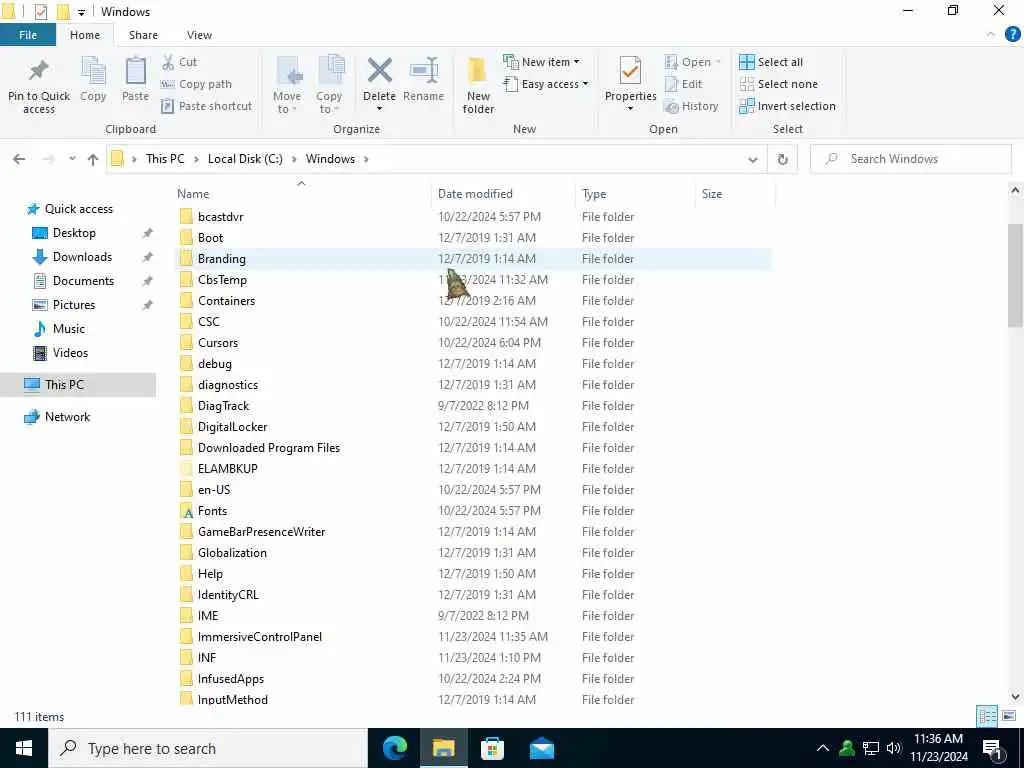Viewport: 1024px width, 768px height.
Task: Open the notification center icon
Action: point(992,749)
